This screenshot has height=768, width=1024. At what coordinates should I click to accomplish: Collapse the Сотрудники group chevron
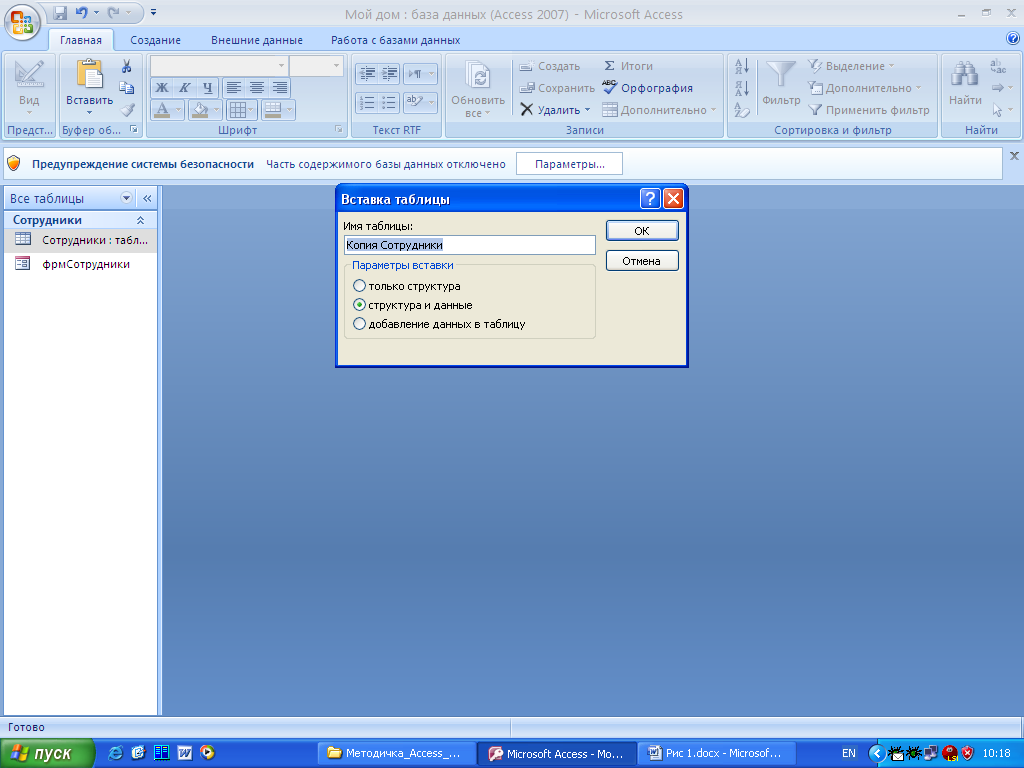[x=140, y=220]
